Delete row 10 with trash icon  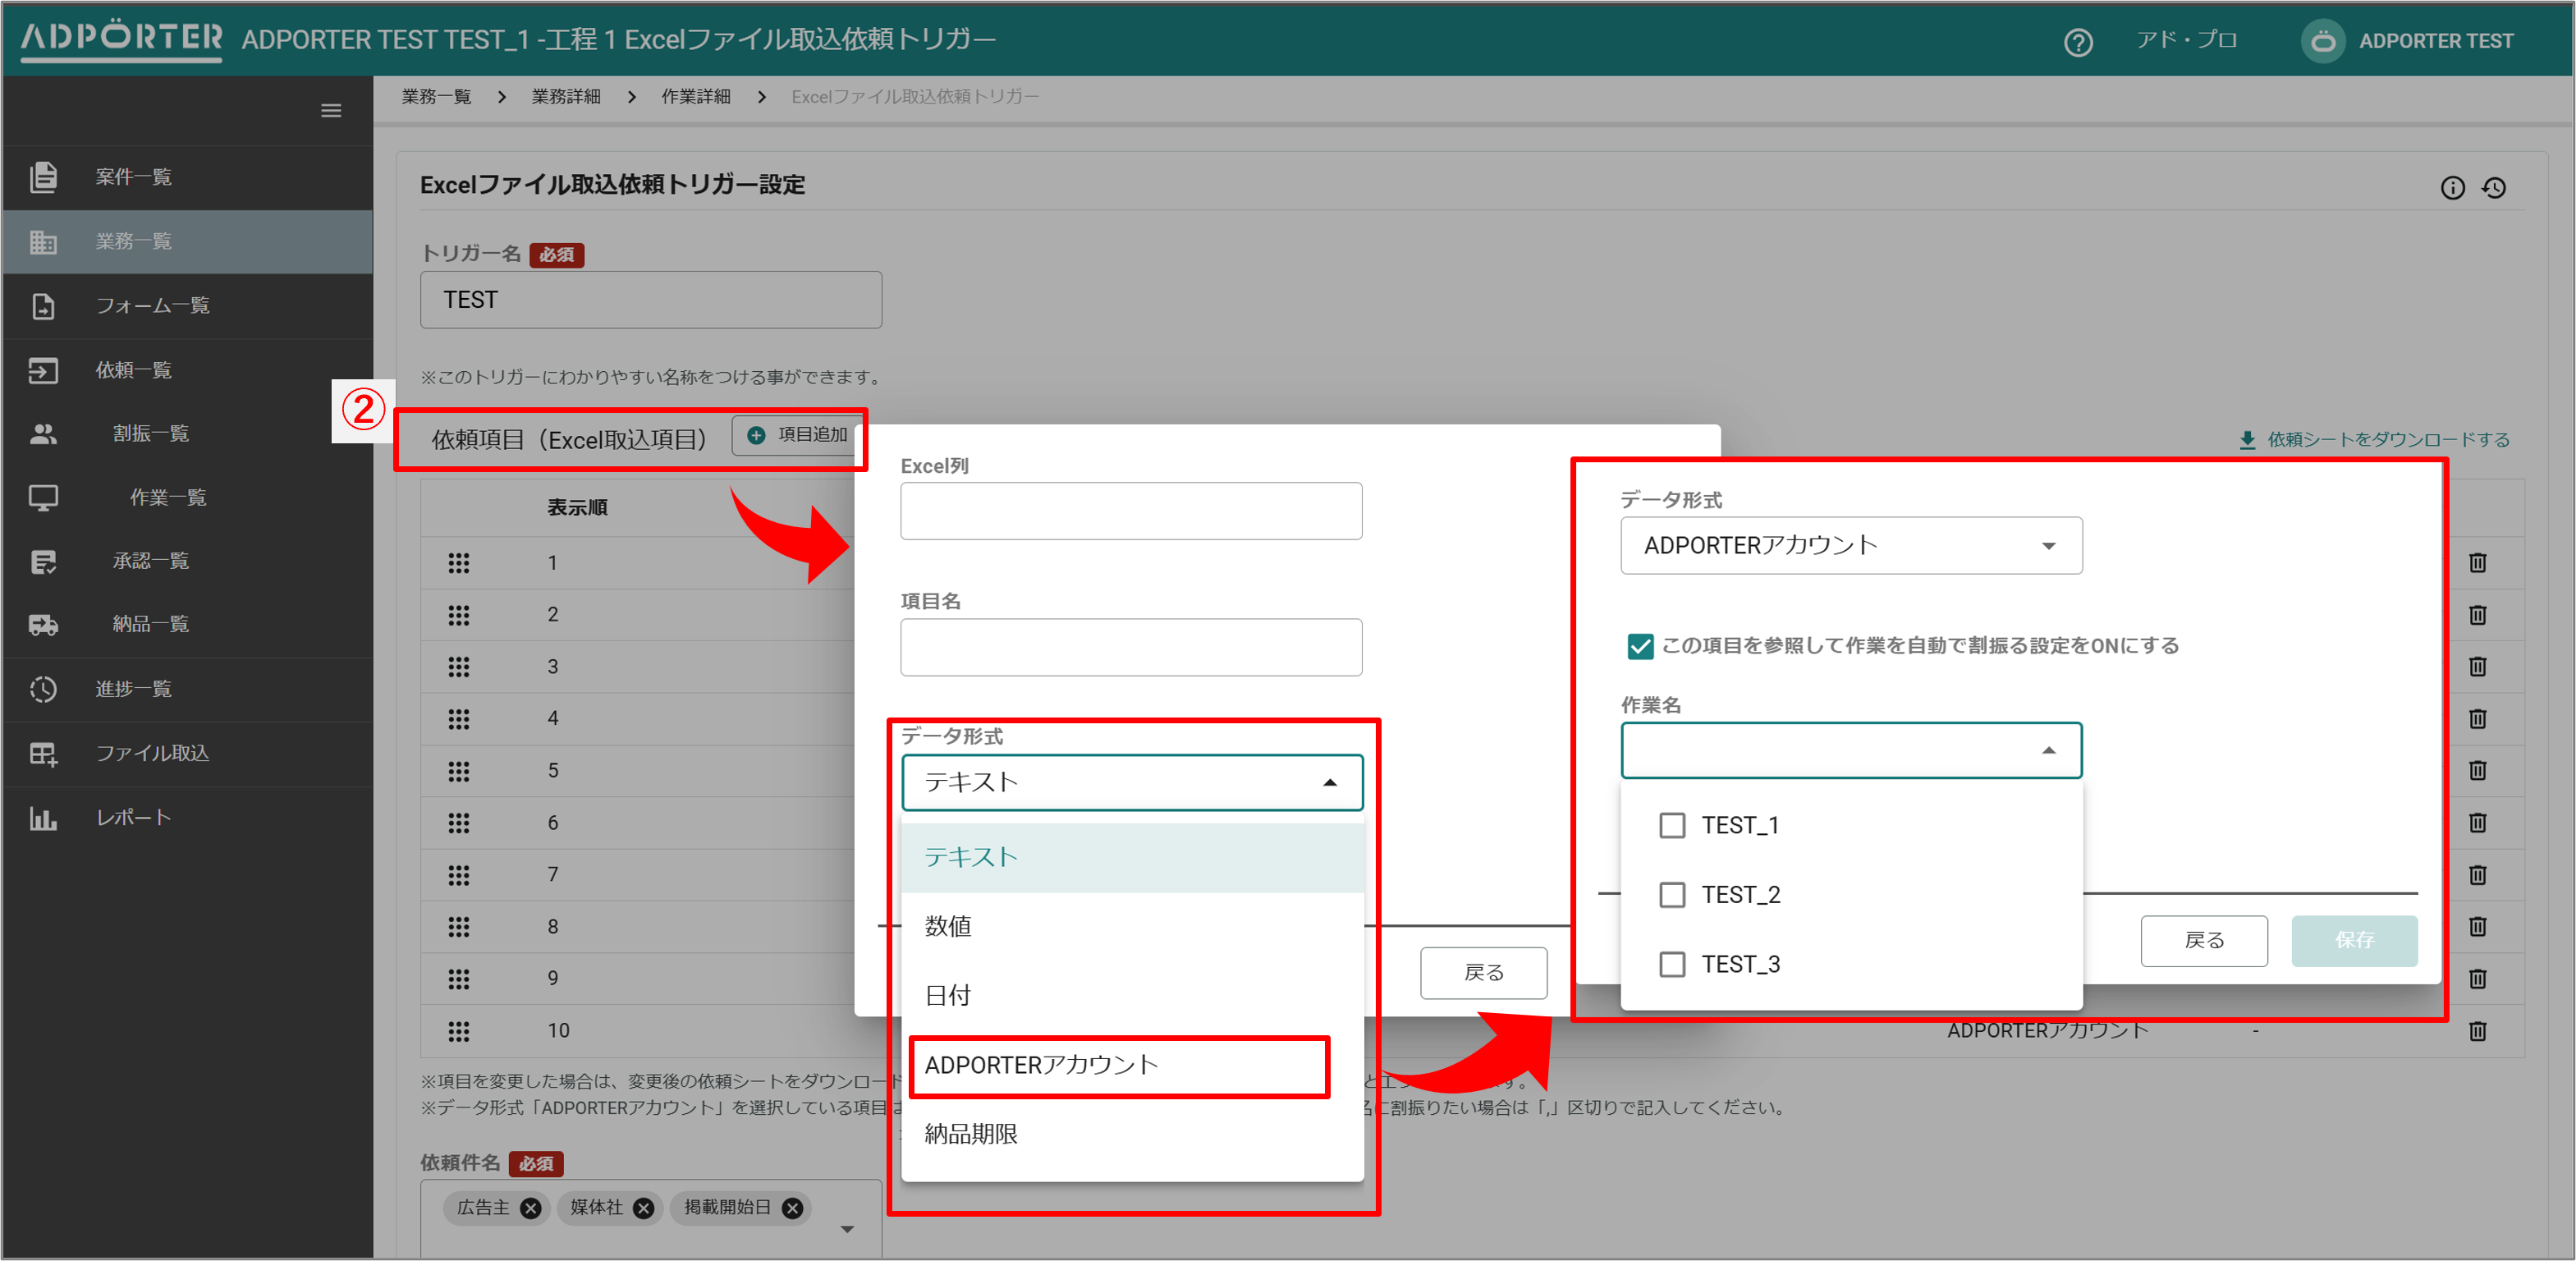2477,1031
